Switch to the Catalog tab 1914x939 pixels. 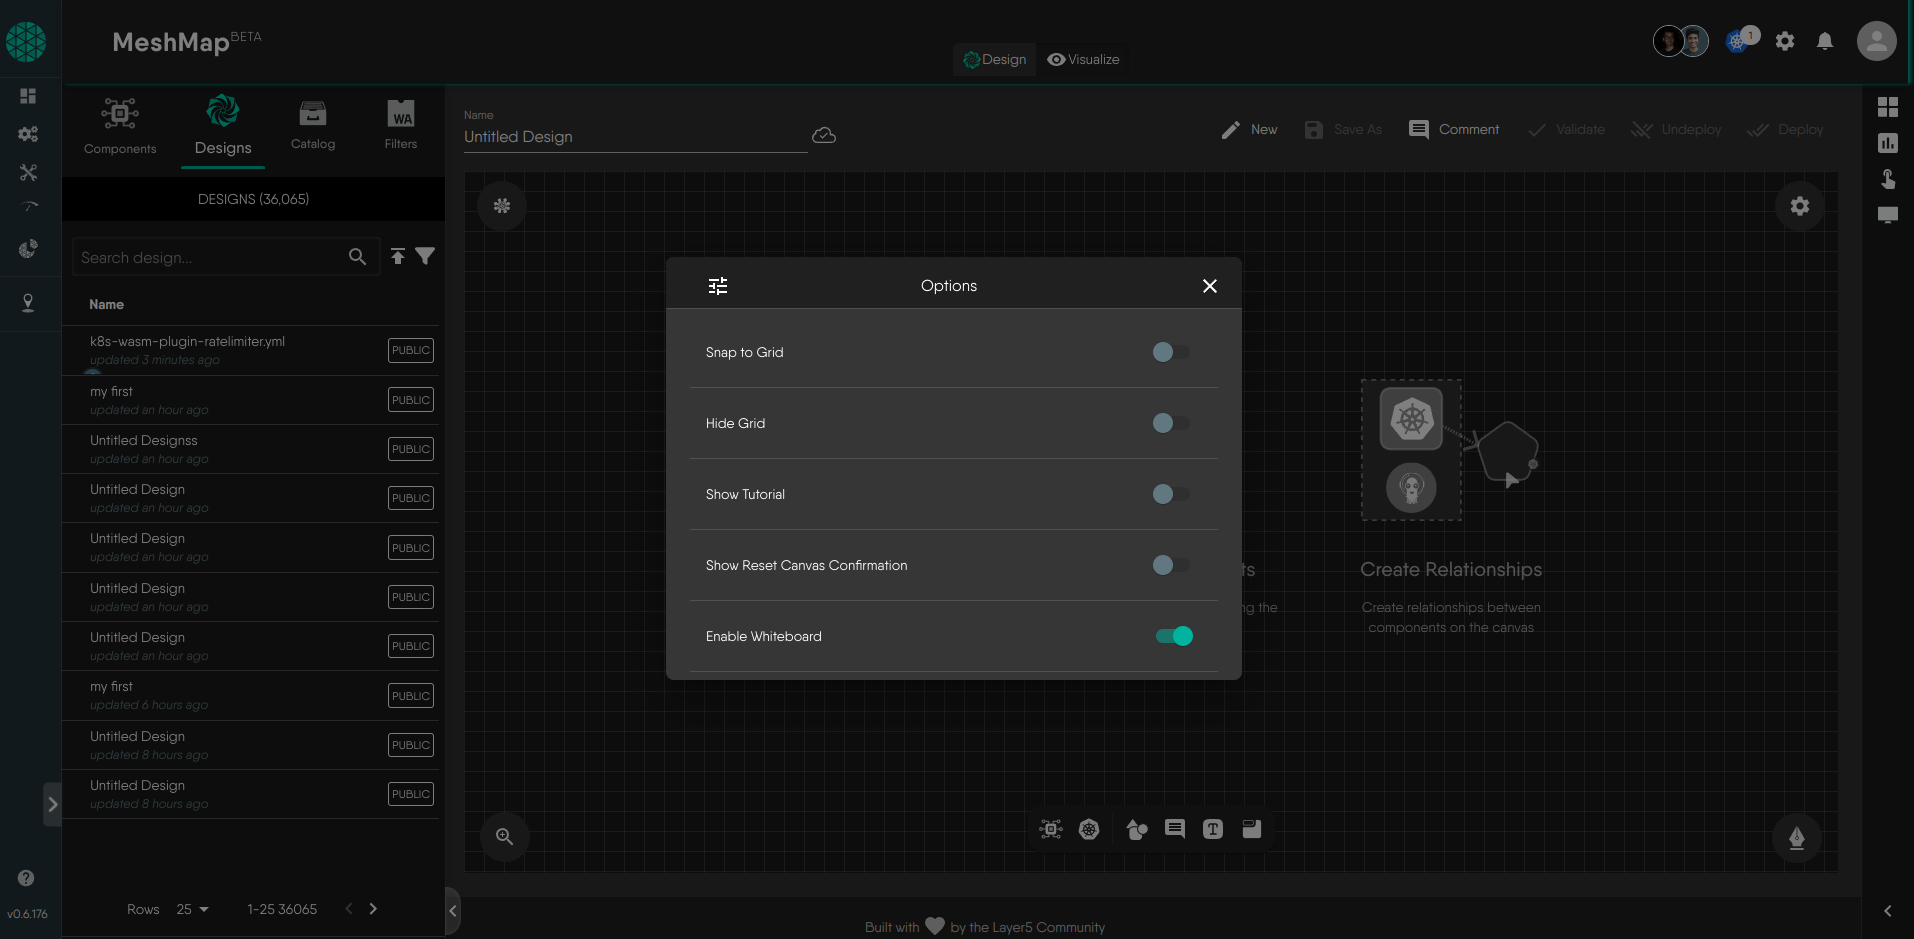coord(312,127)
